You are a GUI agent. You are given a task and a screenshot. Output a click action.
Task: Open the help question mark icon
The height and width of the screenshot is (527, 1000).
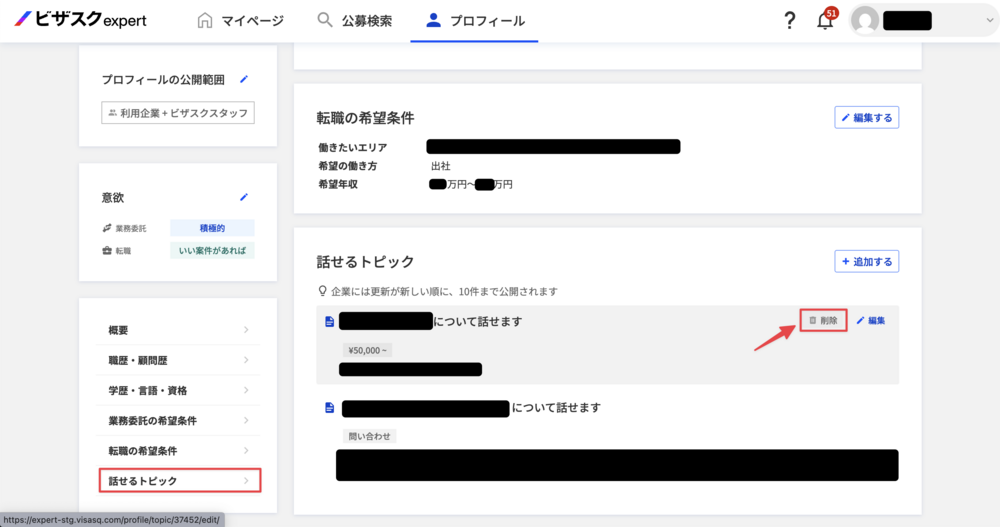790,20
